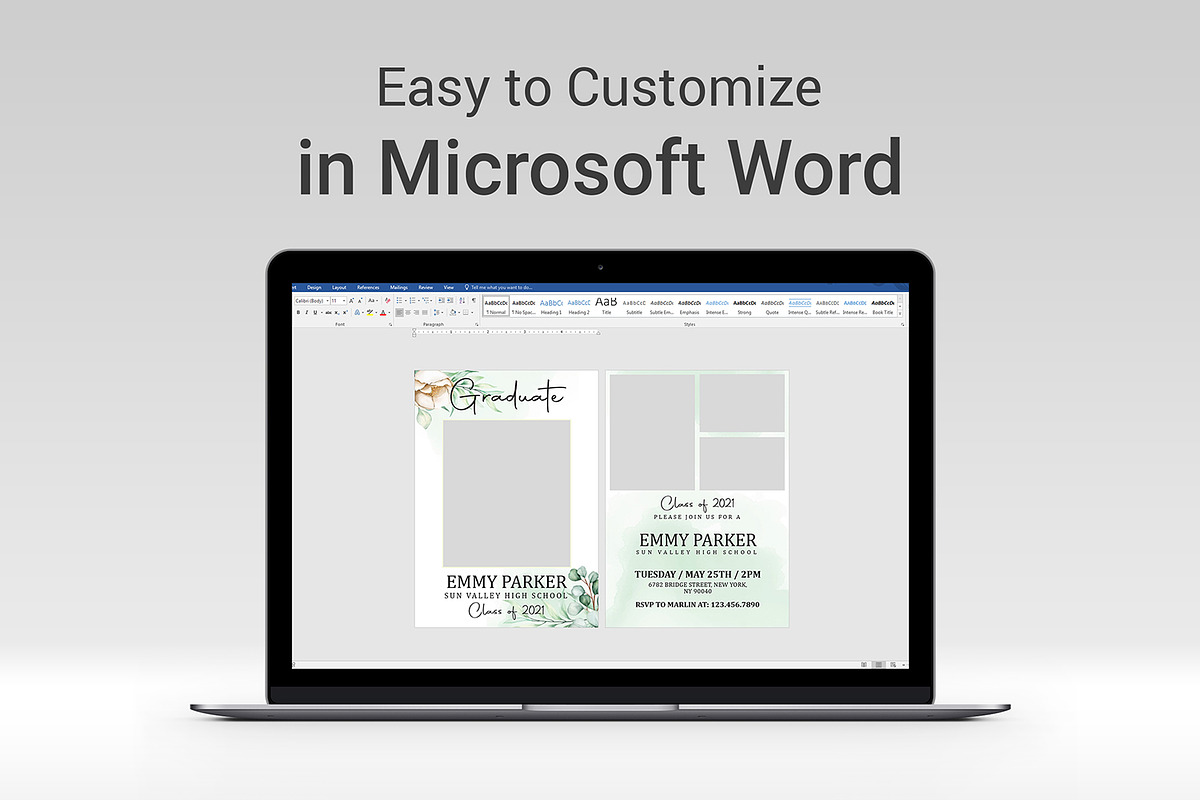Click 'TUESDAY / MAY 25TH / 2PM' text
This screenshot has height=800, width=1200.
697,574
